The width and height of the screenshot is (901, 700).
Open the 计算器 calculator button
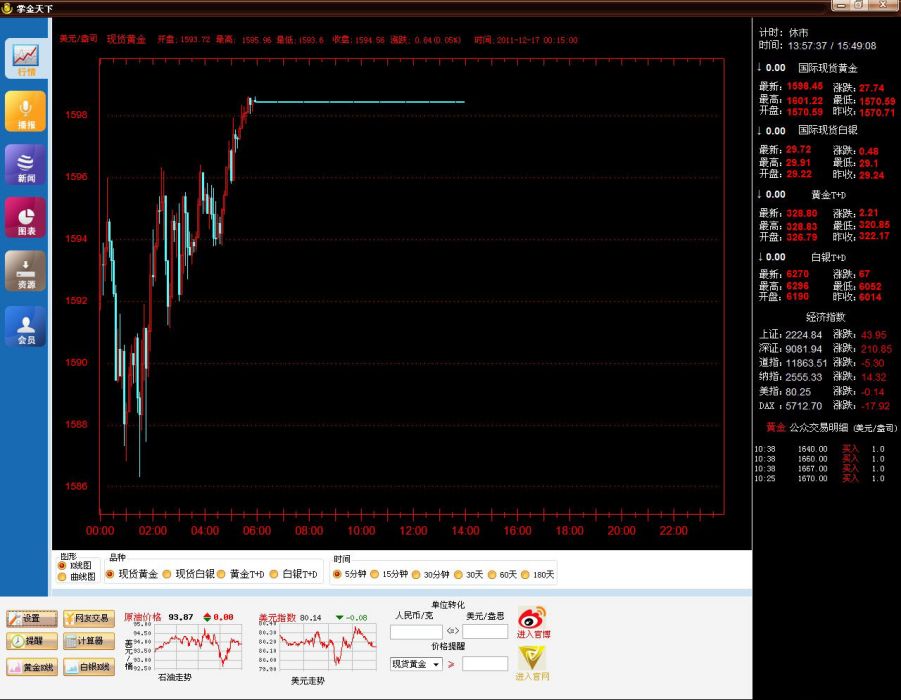click(x=89, y=641)
